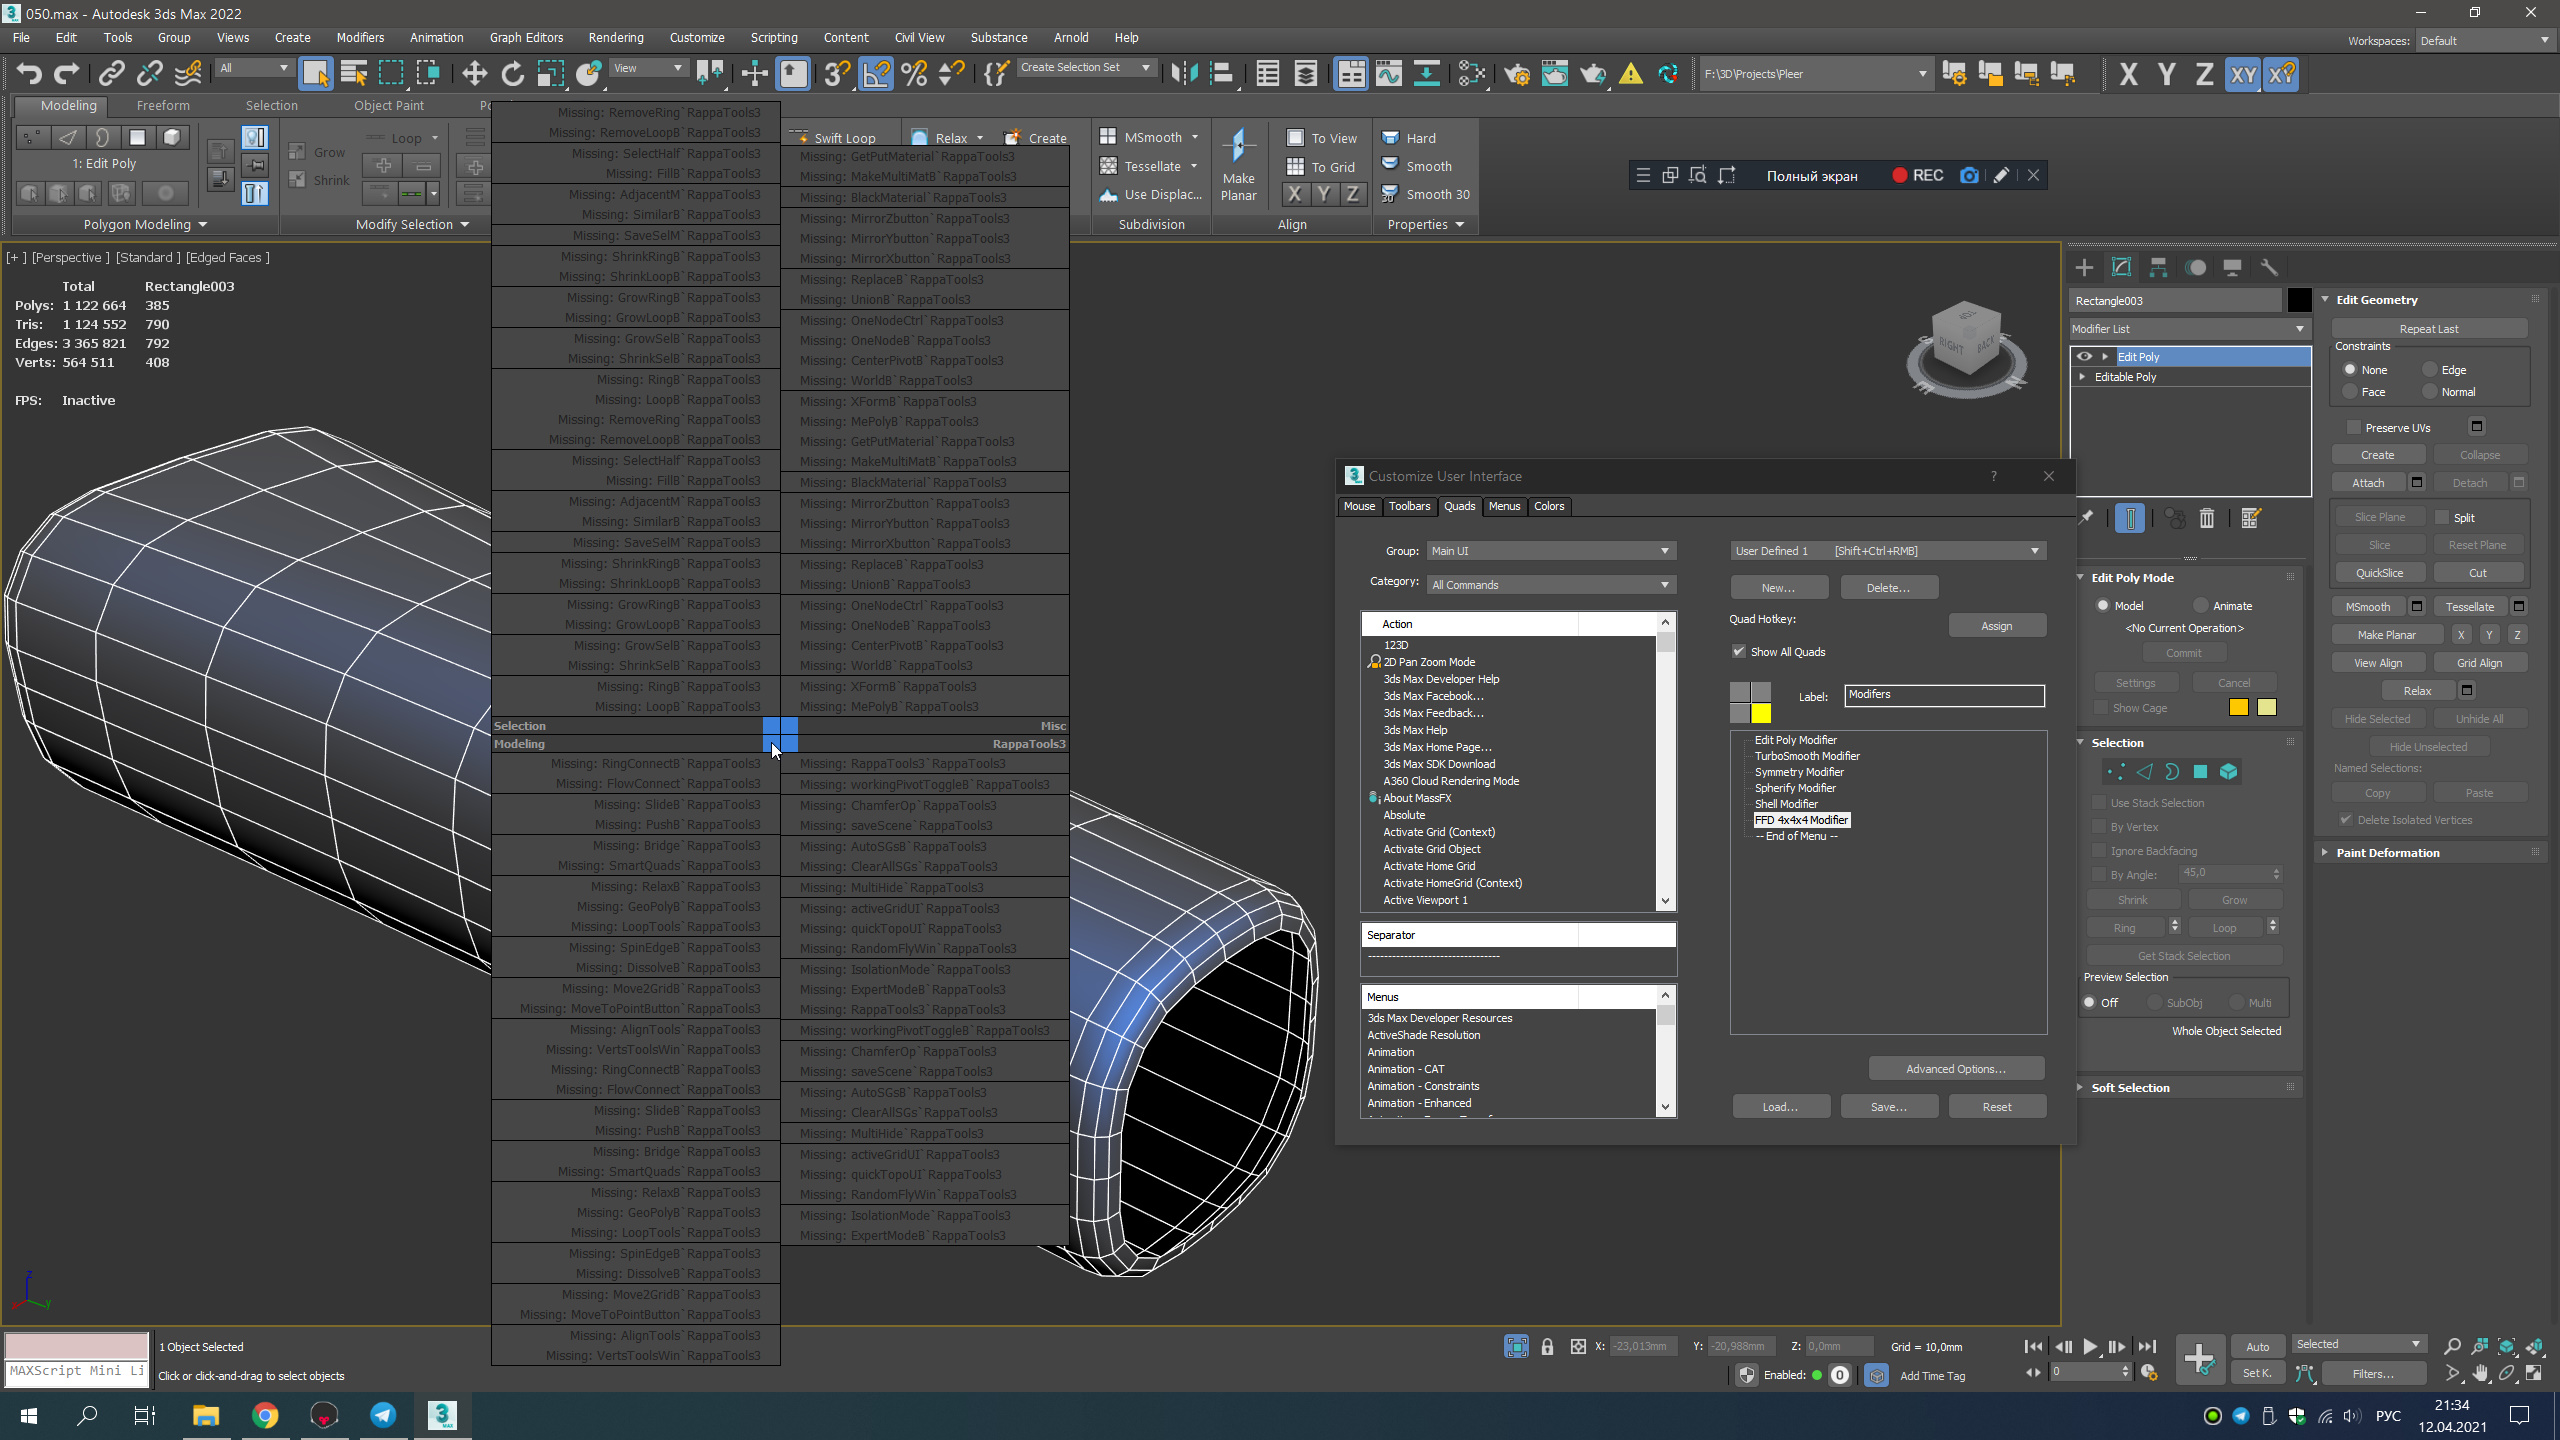Click the Attach button

click(2368, 483)
